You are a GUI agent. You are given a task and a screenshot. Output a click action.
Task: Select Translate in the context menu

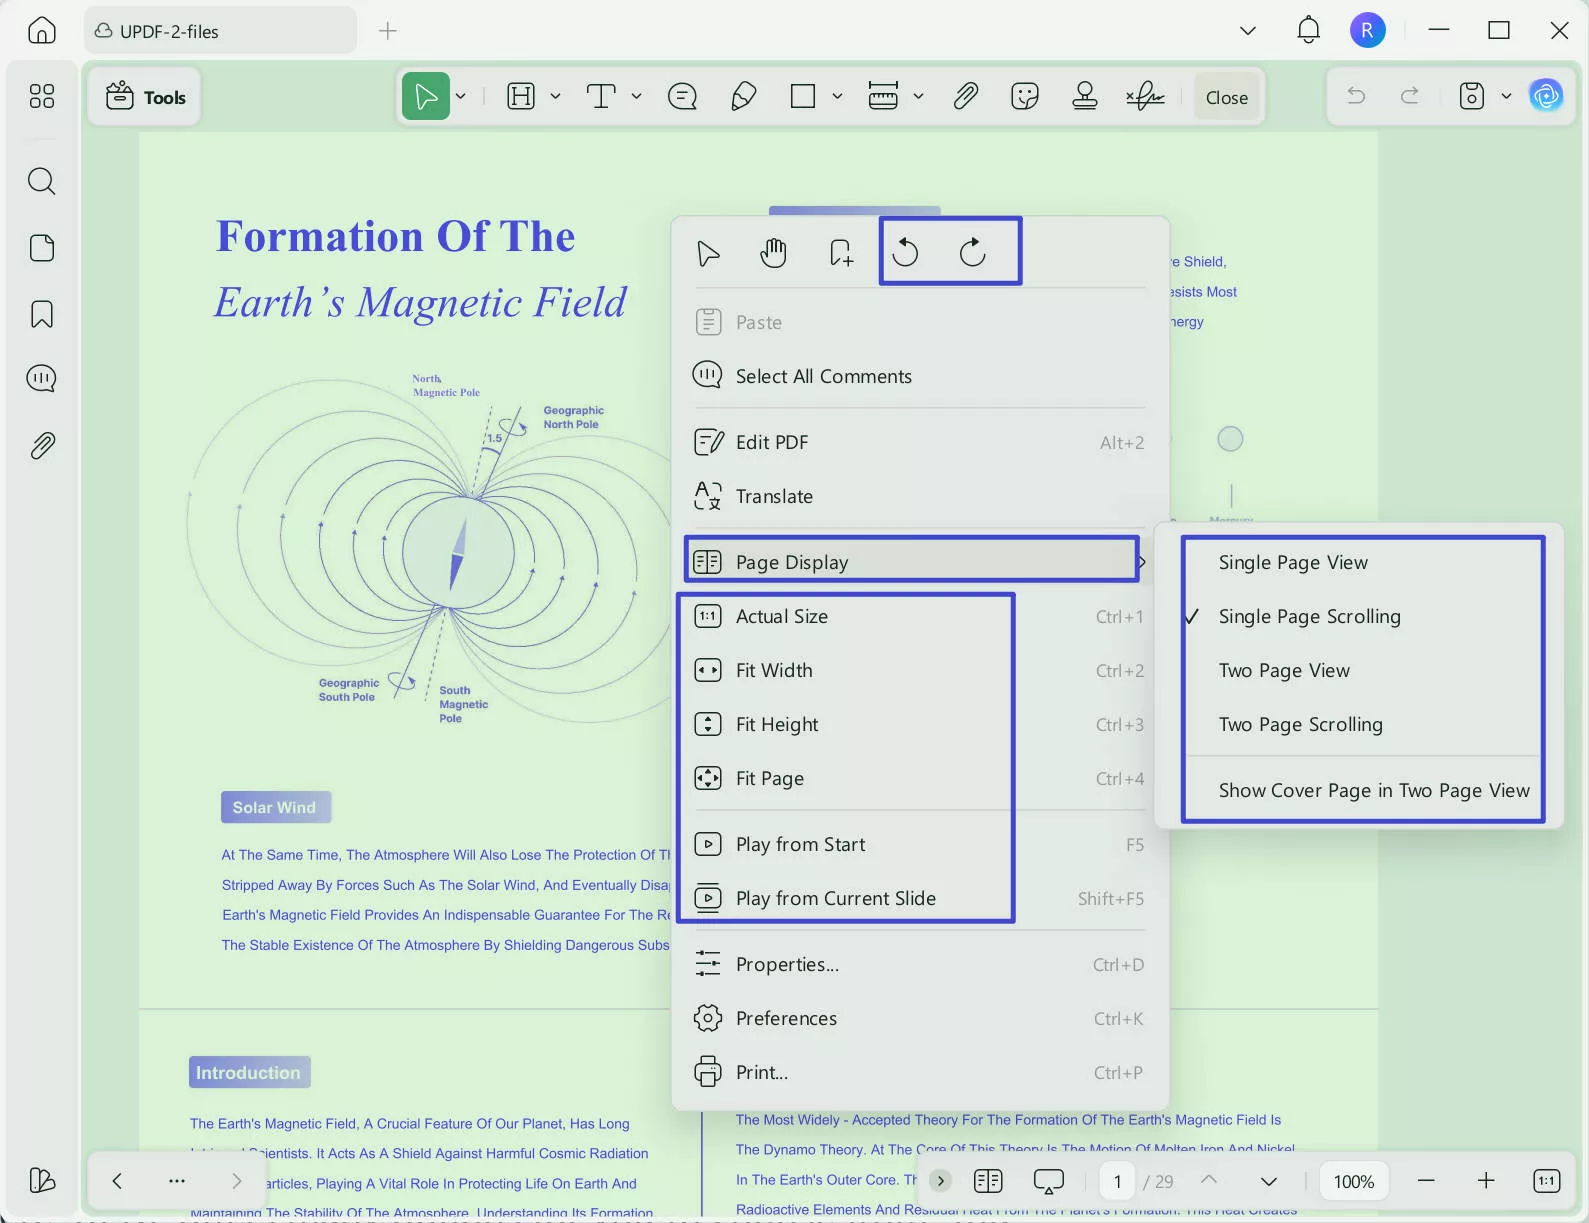[x=774, y=497]
